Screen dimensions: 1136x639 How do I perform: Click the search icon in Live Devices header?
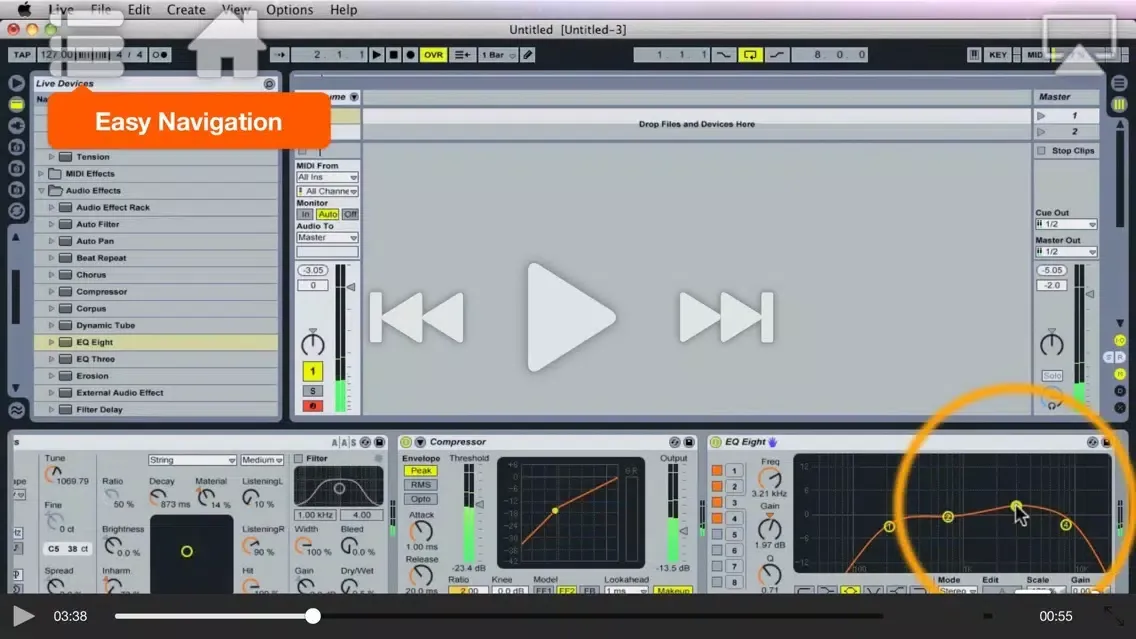click(x=270, y=83)
